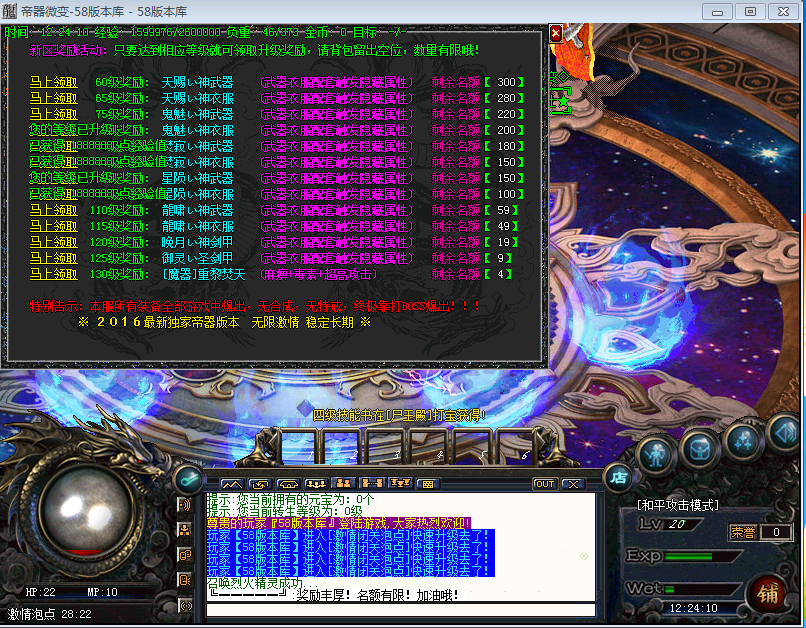This screenshot has width=806, height=628.
Task: Maximize the 帝器微变 game window
Action: (750, 11)
